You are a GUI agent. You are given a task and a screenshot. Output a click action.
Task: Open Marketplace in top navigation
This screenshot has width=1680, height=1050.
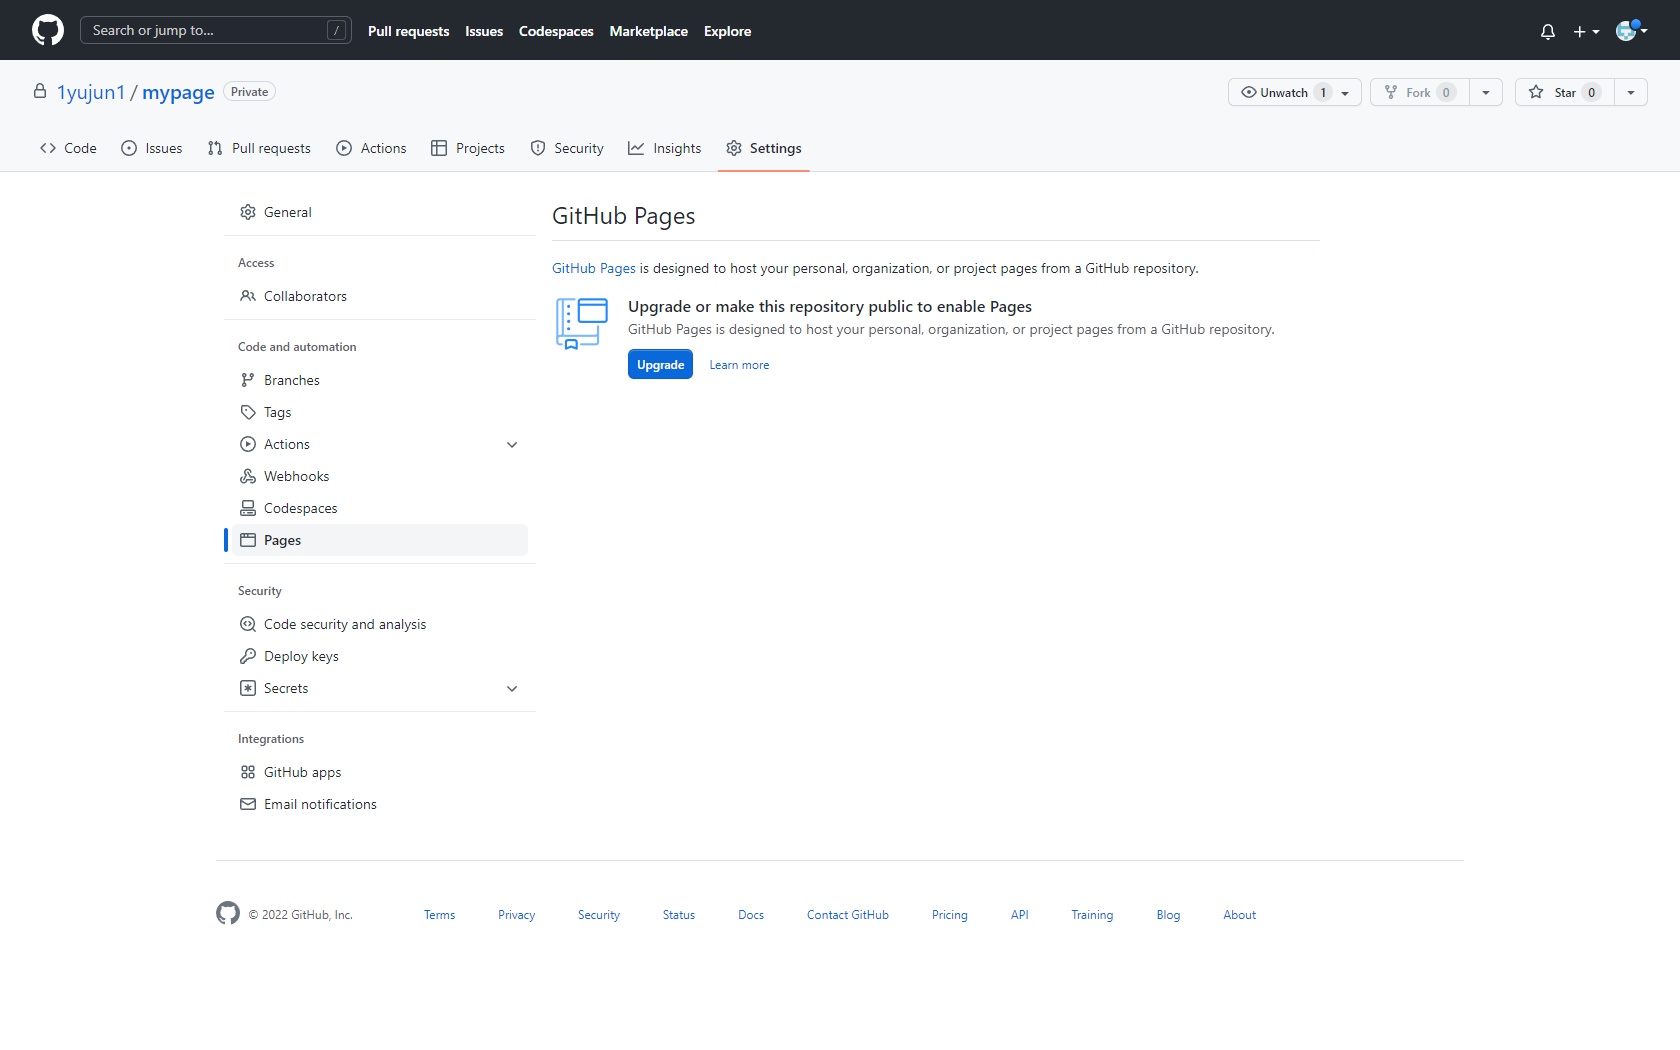[648, 31]
